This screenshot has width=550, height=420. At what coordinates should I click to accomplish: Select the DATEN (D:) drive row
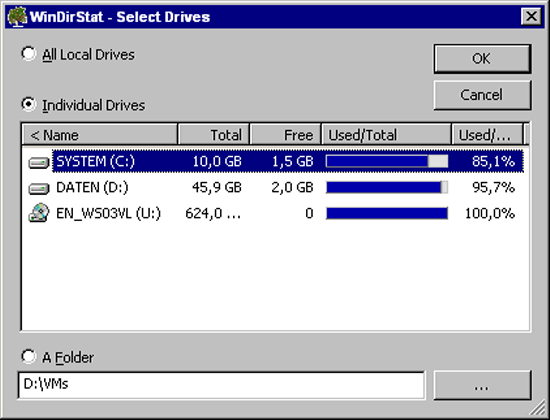pyautogui.click(x=273, y=187)
